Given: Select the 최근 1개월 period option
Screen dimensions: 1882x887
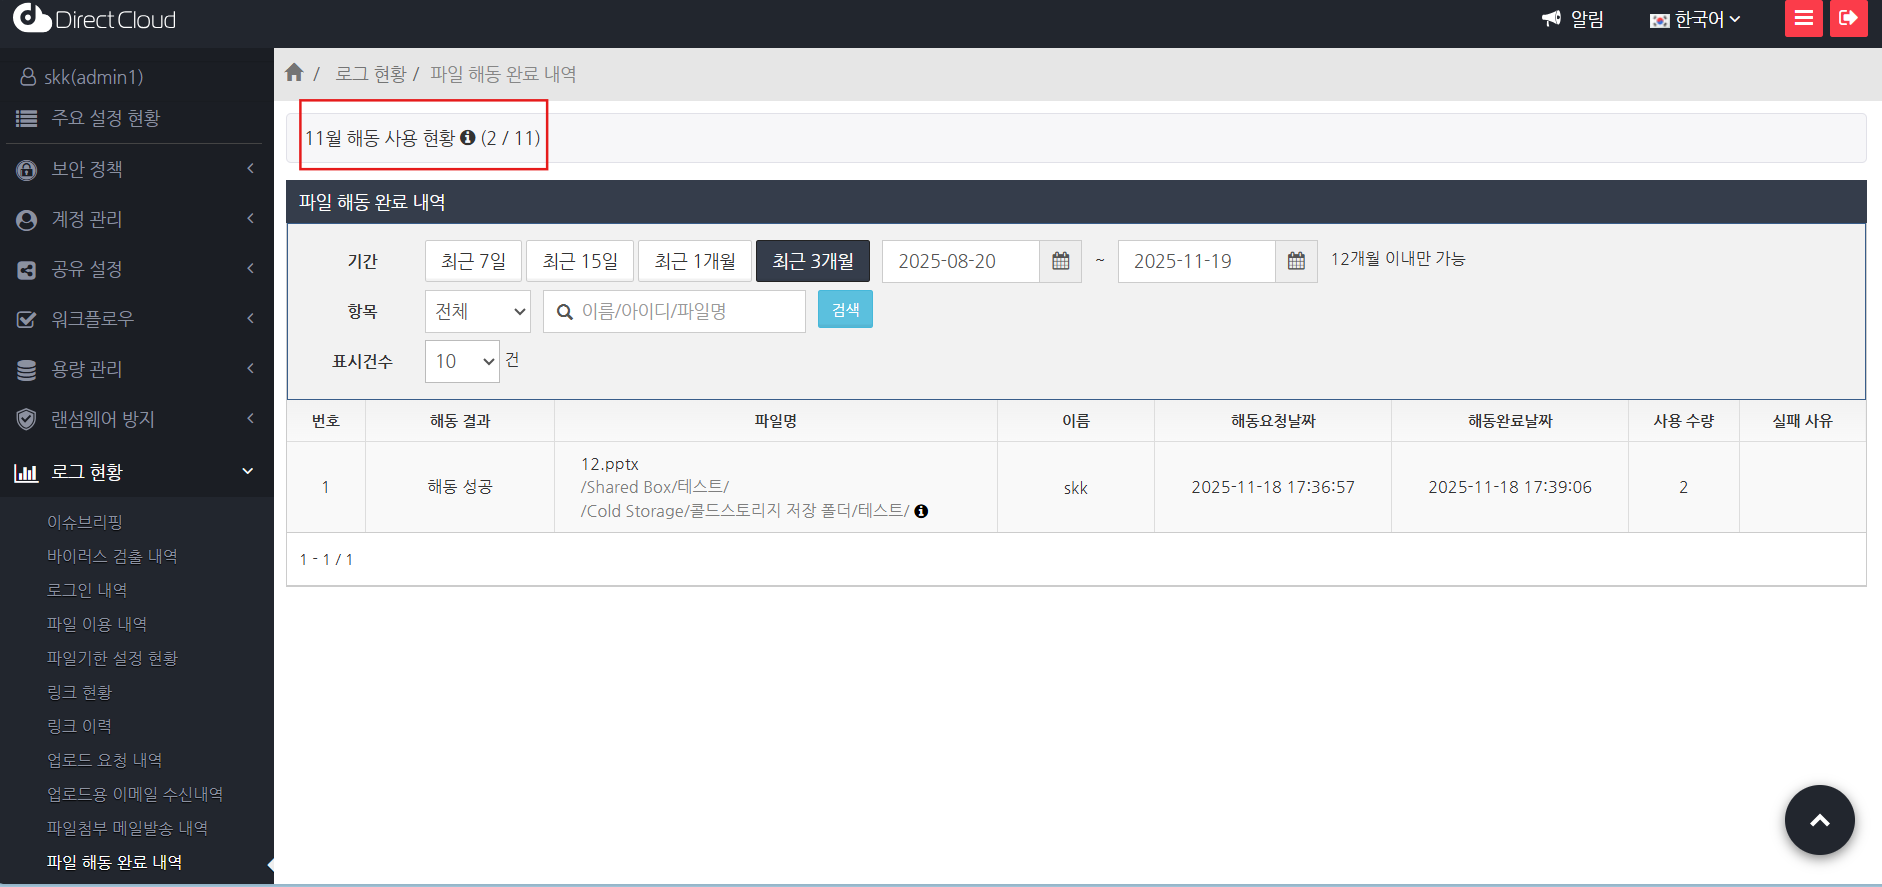Looking at the screenshot, I should 695,262.
